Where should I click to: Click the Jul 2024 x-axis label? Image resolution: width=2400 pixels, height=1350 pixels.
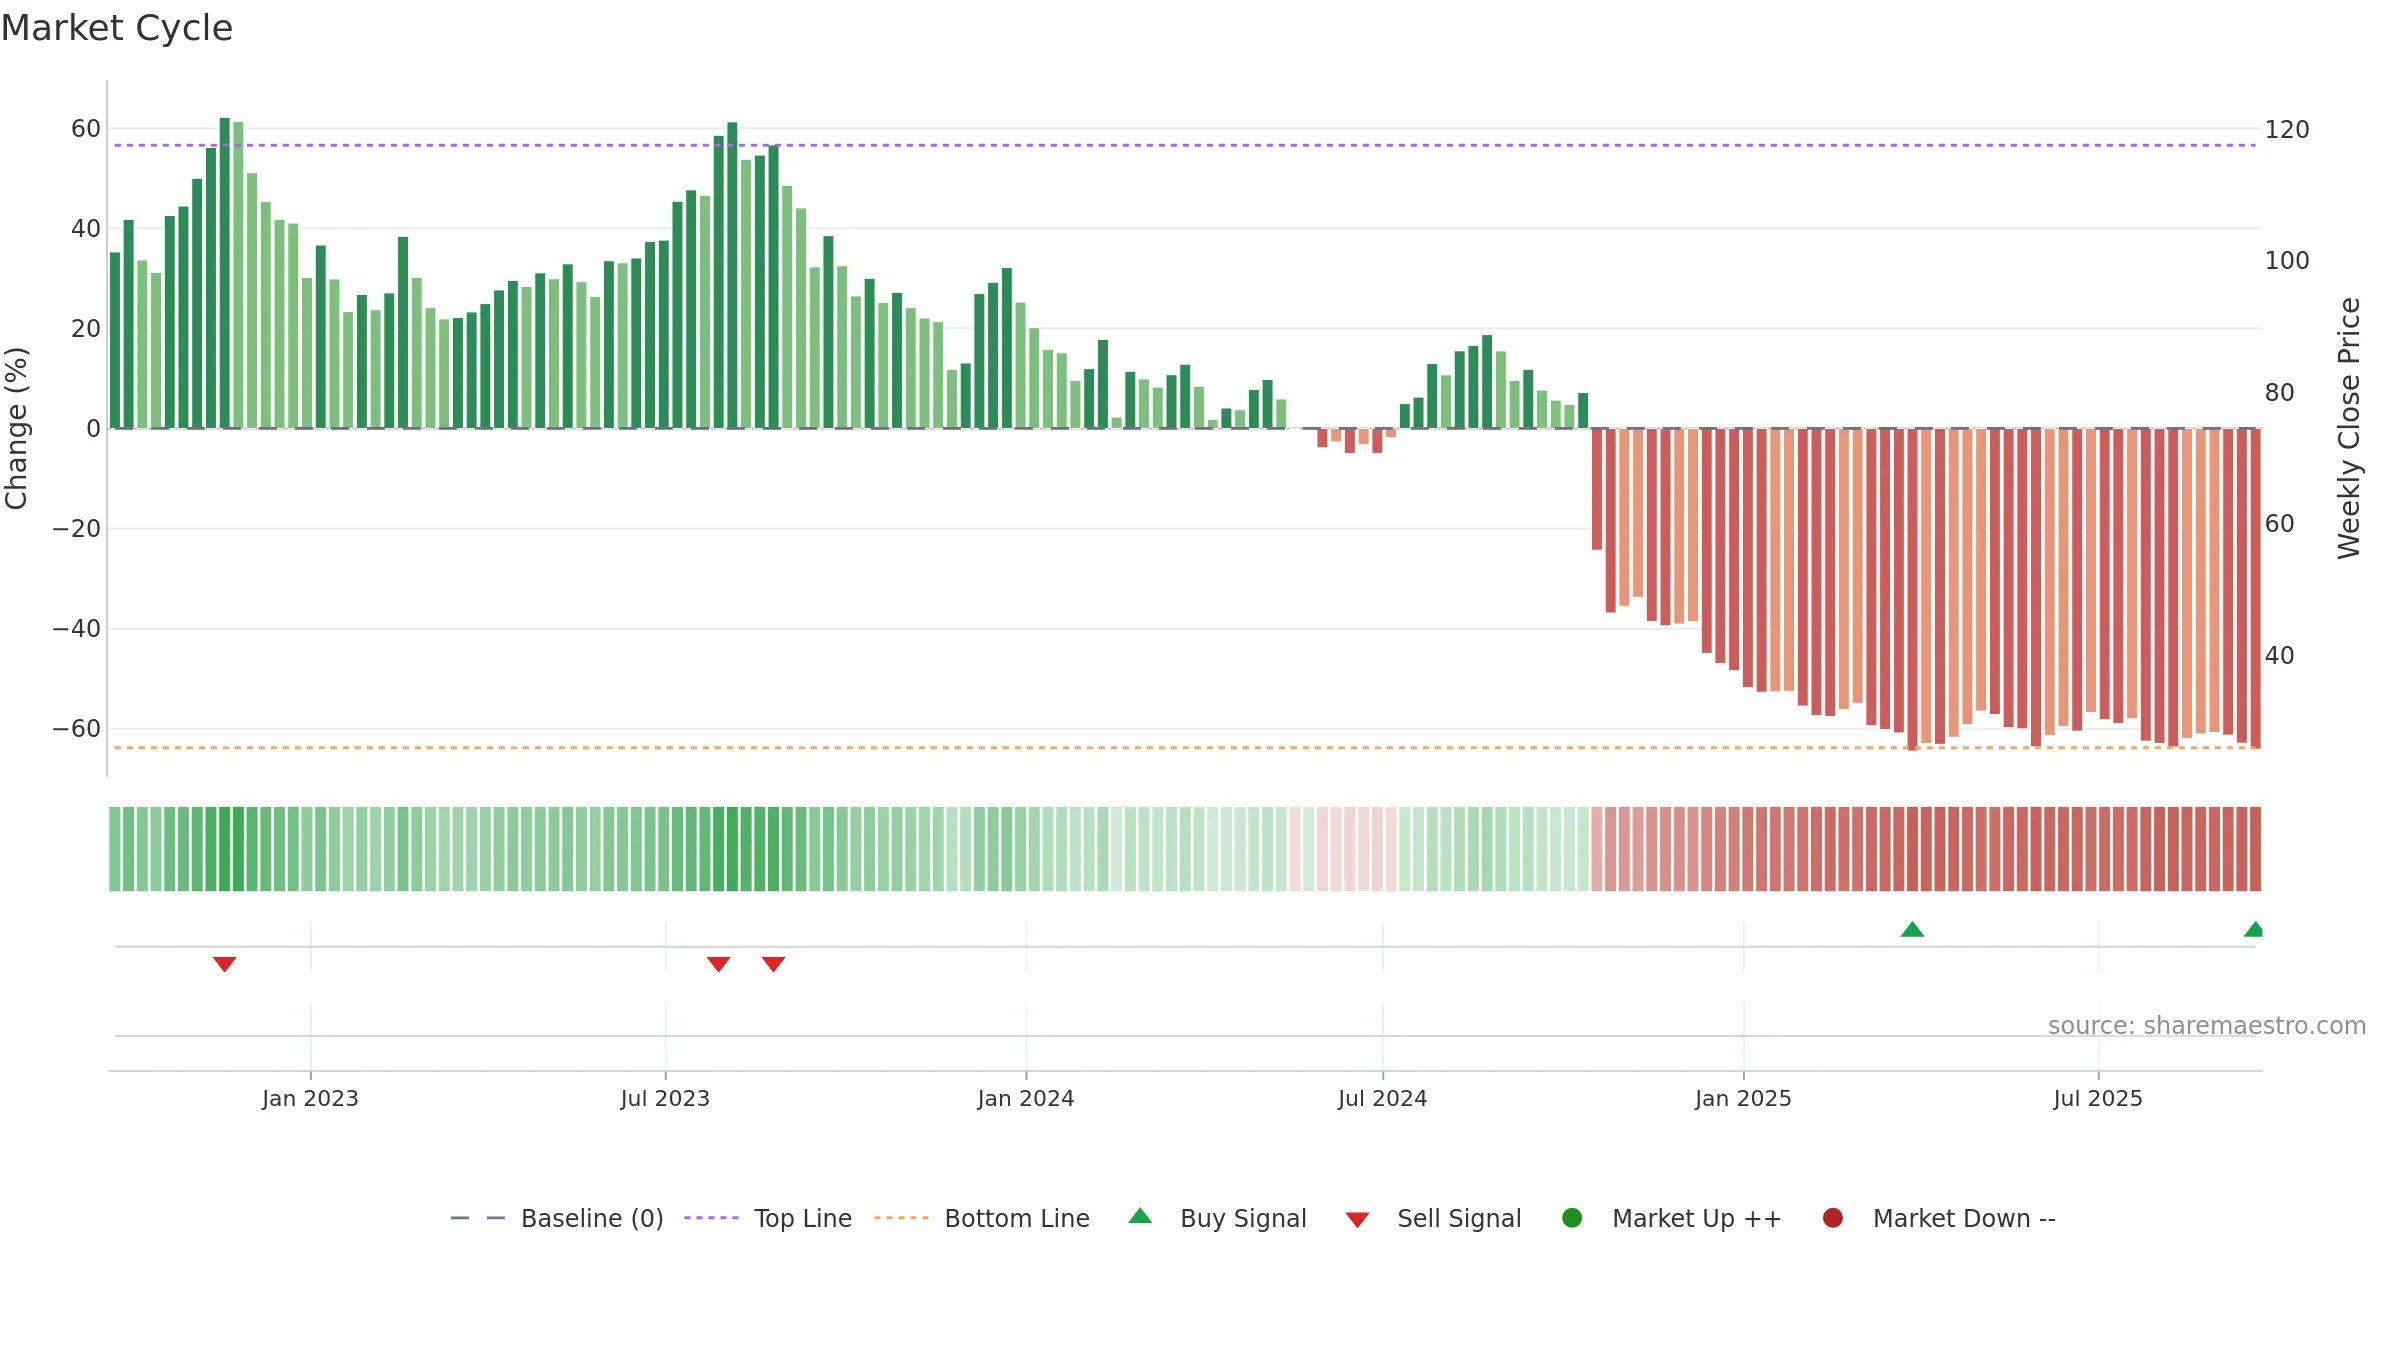(1383, 1098)
